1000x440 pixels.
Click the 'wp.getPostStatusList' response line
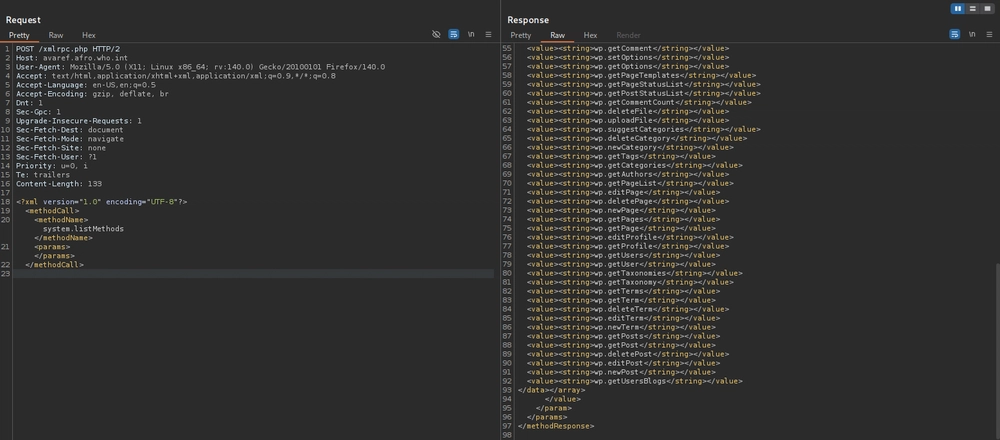click(643, 93)
